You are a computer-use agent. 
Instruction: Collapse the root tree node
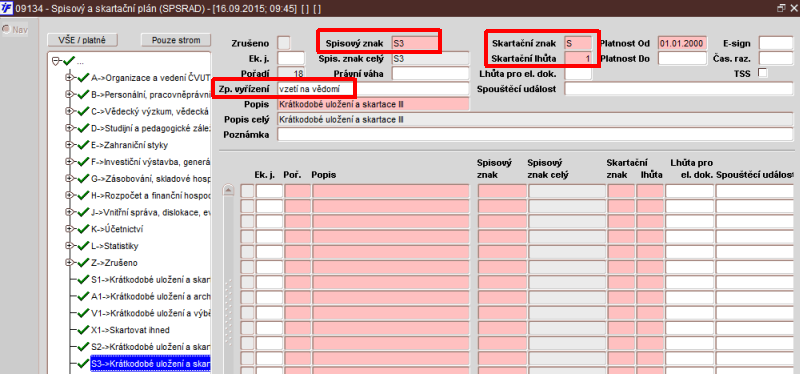point(56,61)
